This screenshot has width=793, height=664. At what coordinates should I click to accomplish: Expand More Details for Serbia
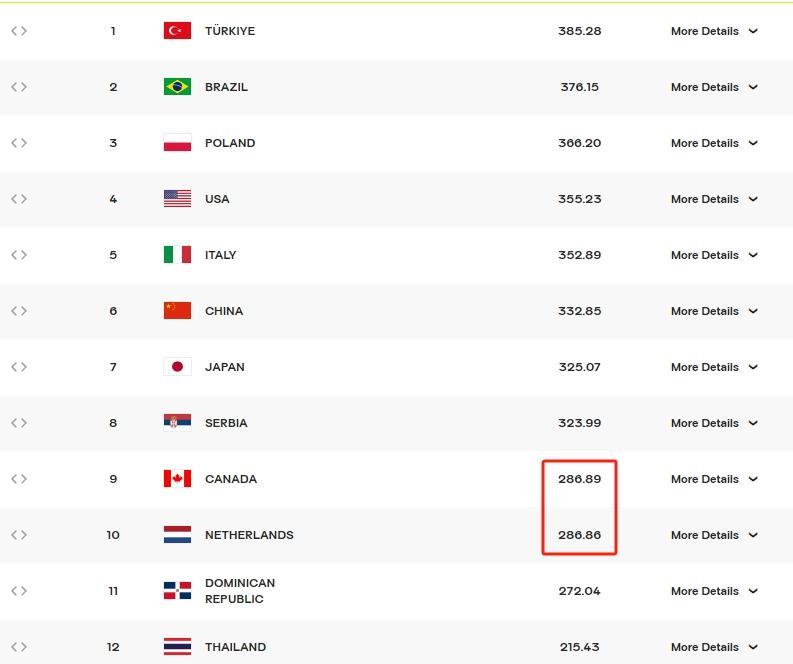pyautogui.click(x=714, y=423)
